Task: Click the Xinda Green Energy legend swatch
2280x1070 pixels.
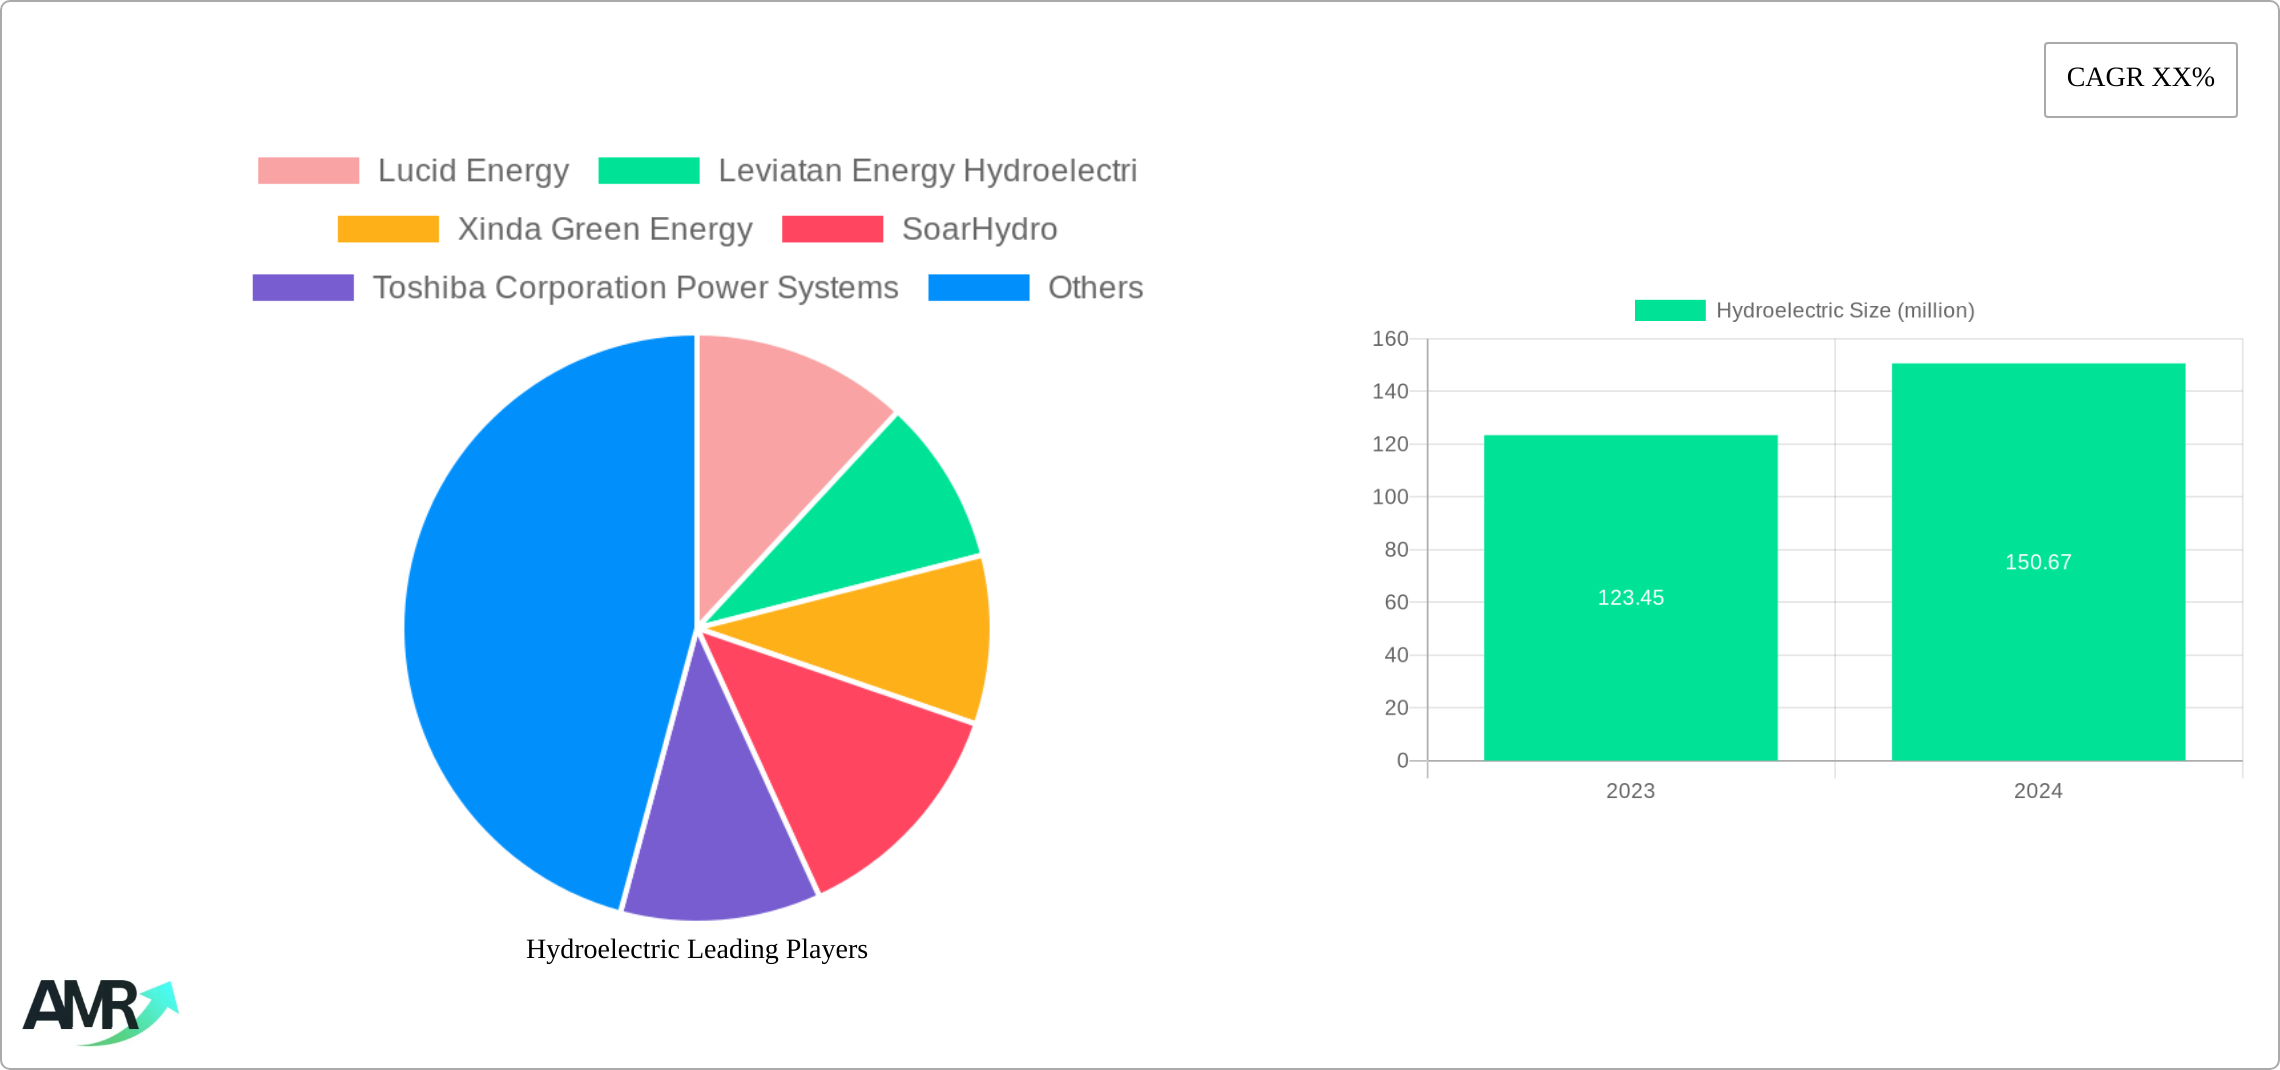Action: (x=388, y=229)
